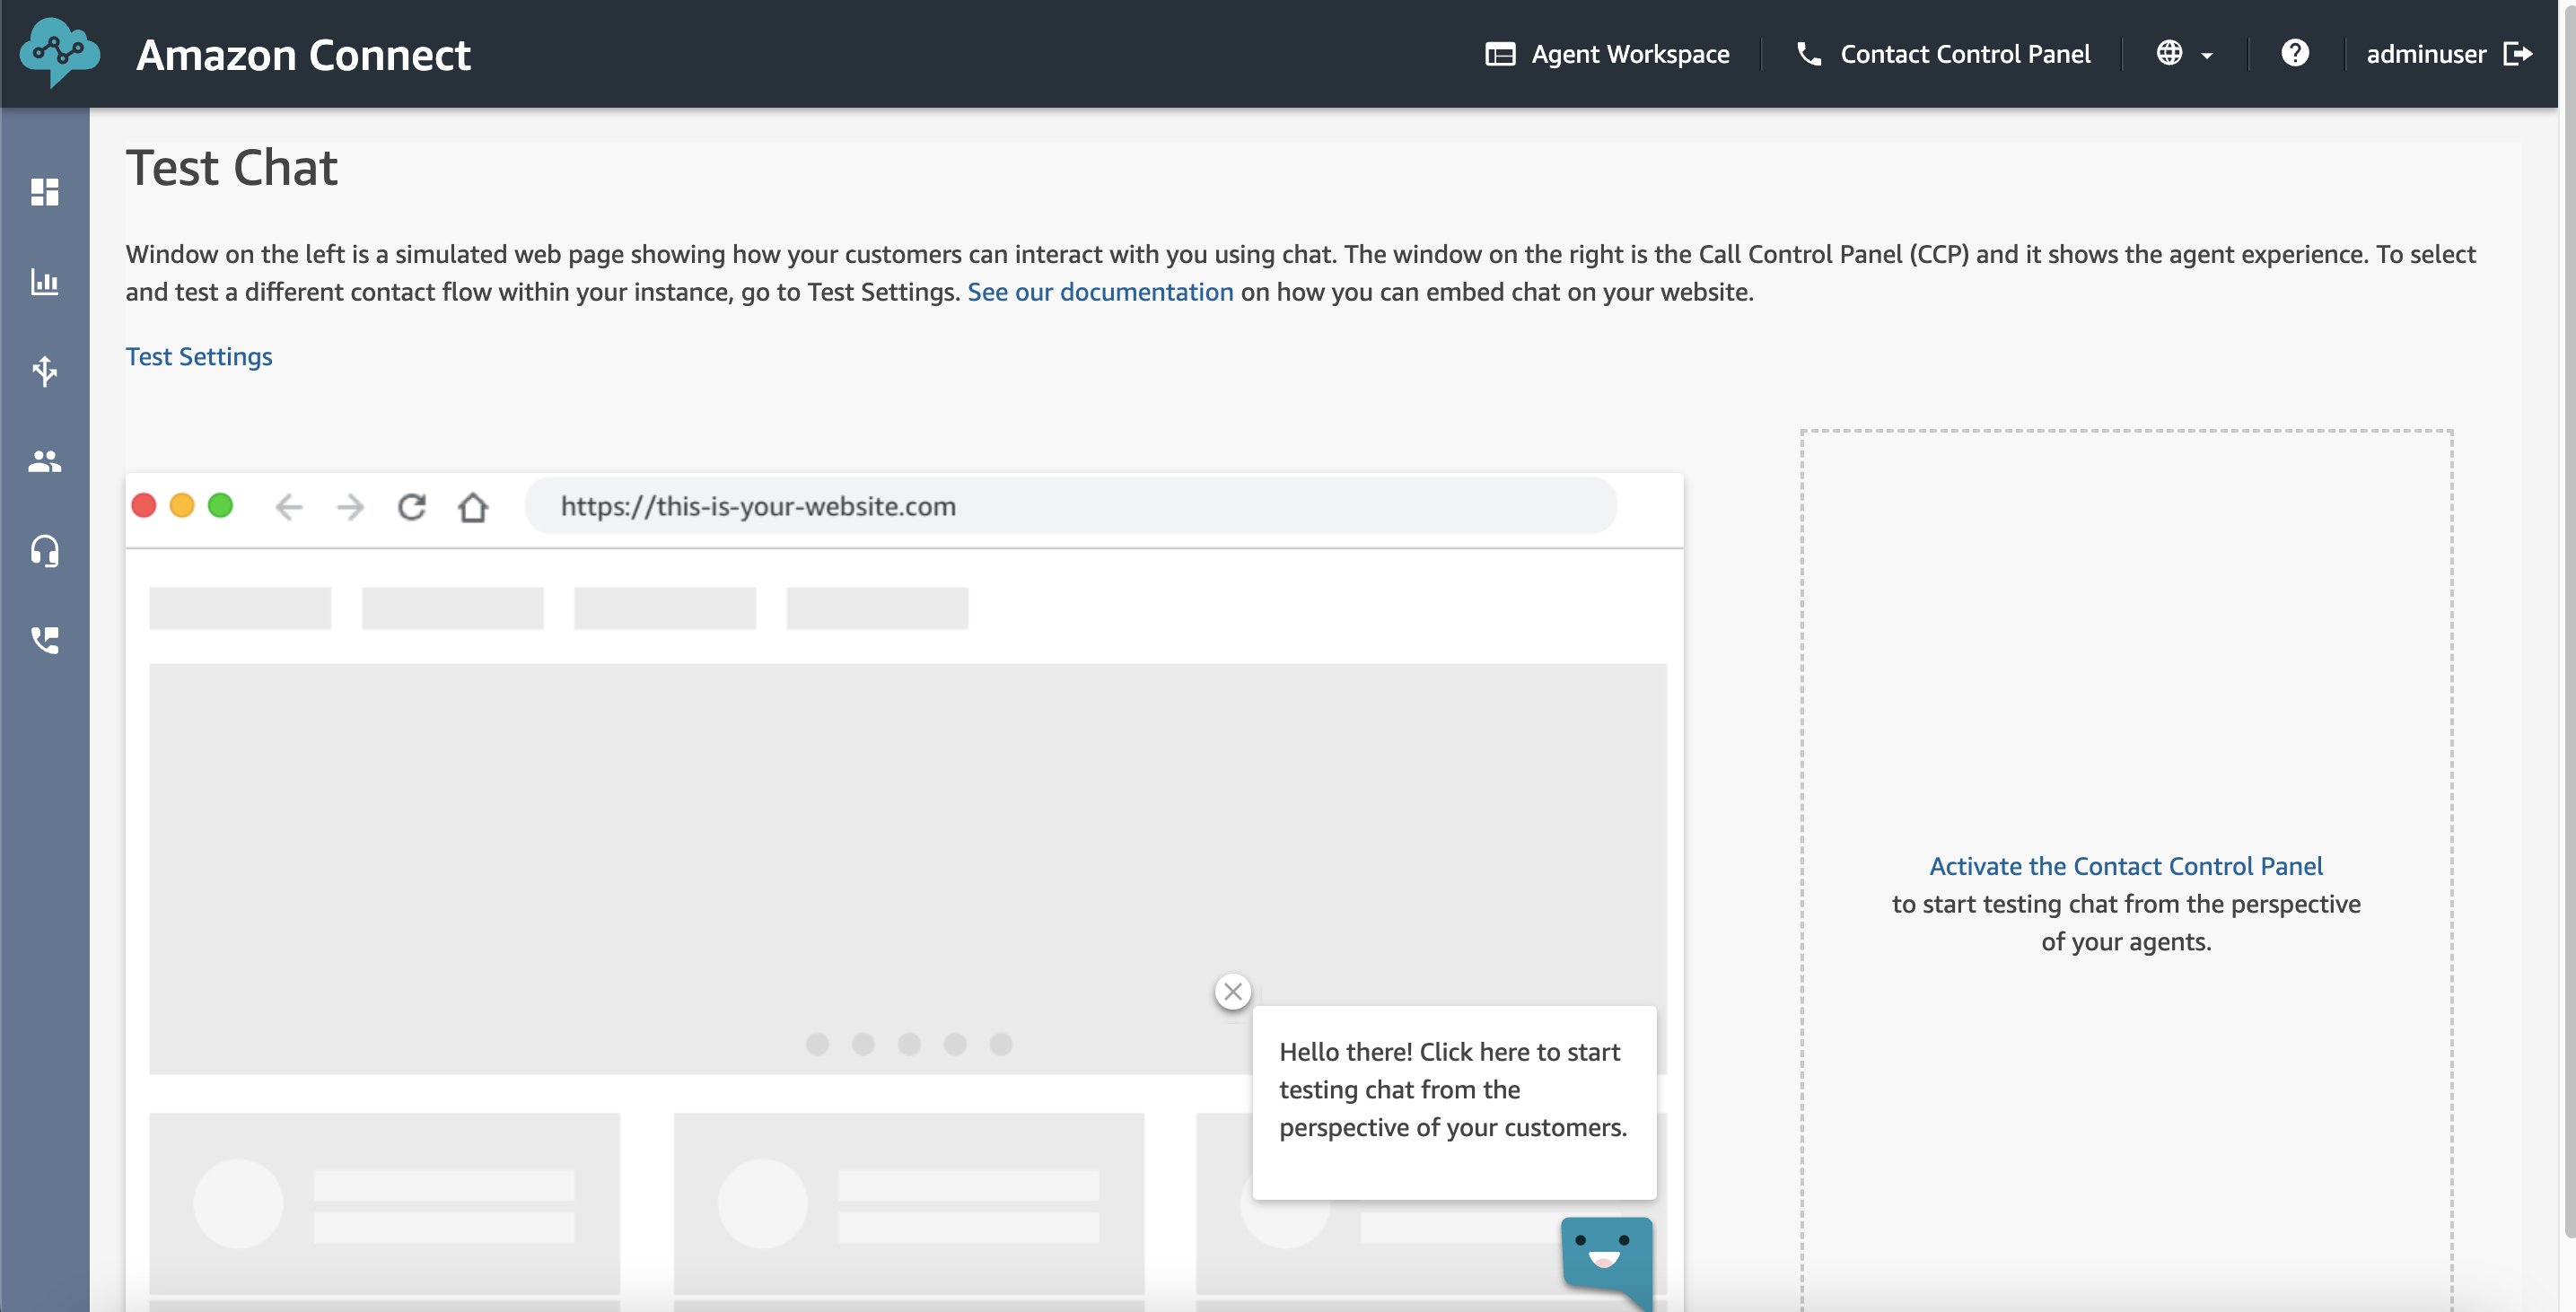Click the globe language icon
Viewport: 2576px width, 1312px height.
click(2169, 53)
